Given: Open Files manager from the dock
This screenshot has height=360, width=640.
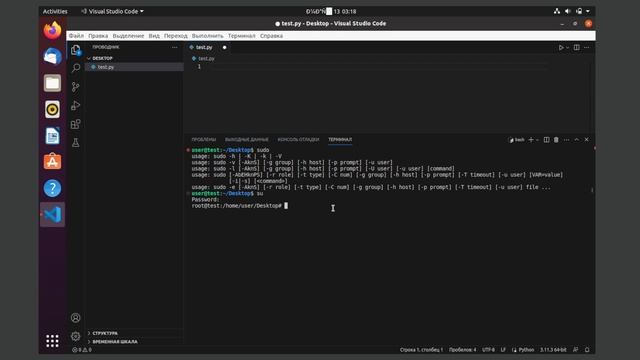Looking at the screenshot, I should [x=52, y=83].
